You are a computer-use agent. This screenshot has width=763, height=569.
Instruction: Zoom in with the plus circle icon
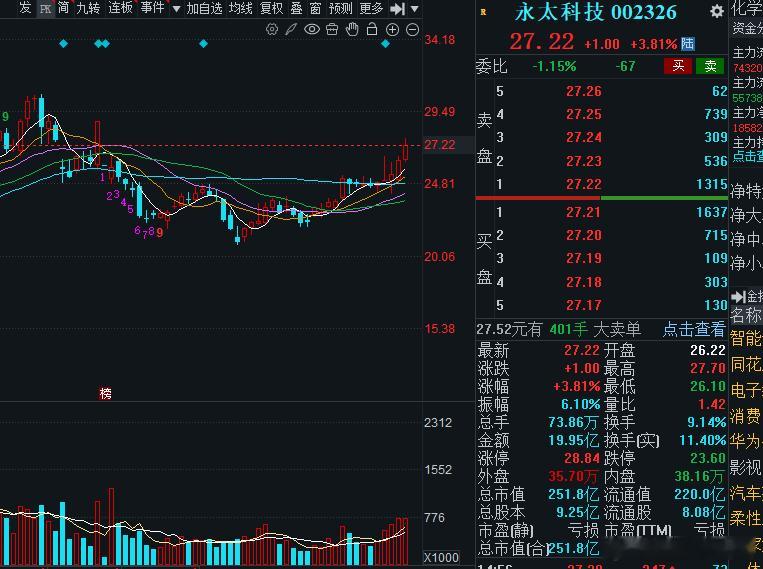(392, 30)
